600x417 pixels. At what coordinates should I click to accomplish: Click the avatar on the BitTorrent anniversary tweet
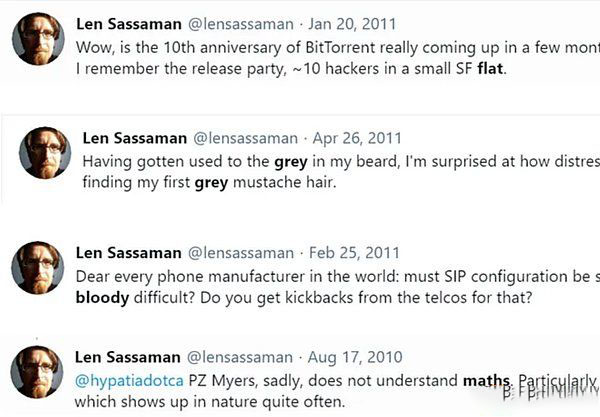pyautogui.click(x=38, y=41)
